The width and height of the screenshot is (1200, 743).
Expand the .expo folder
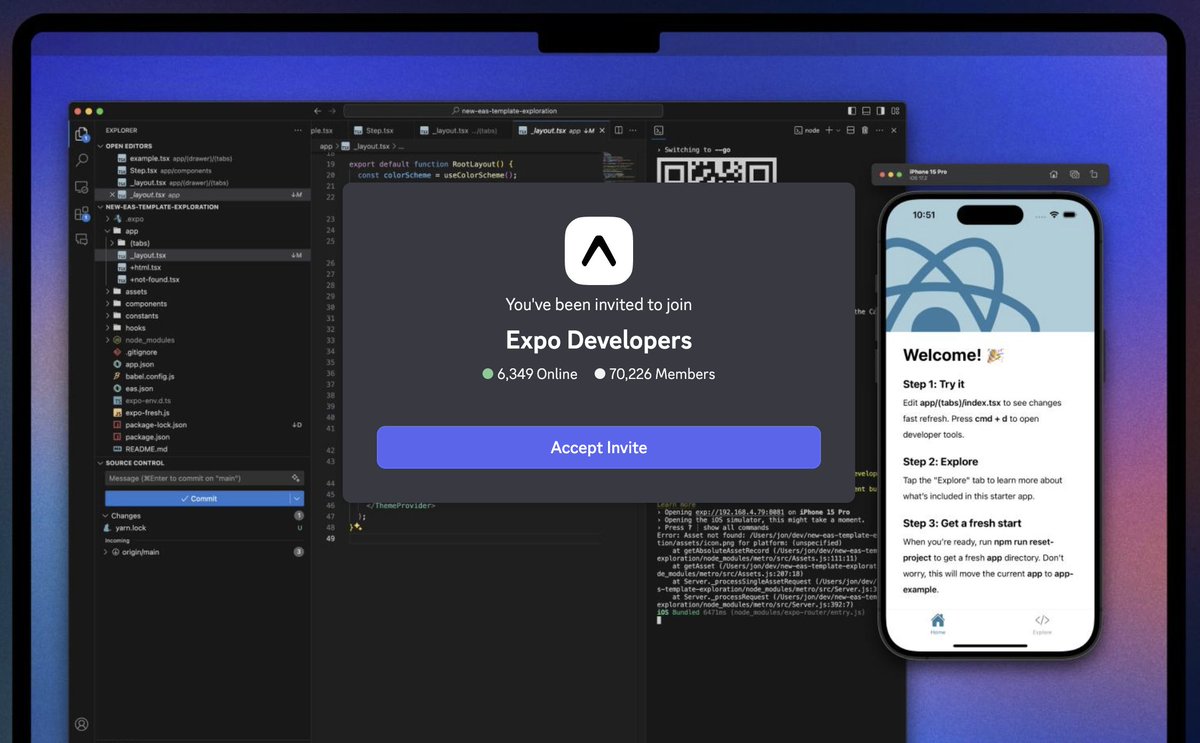[x=108, y=218]
